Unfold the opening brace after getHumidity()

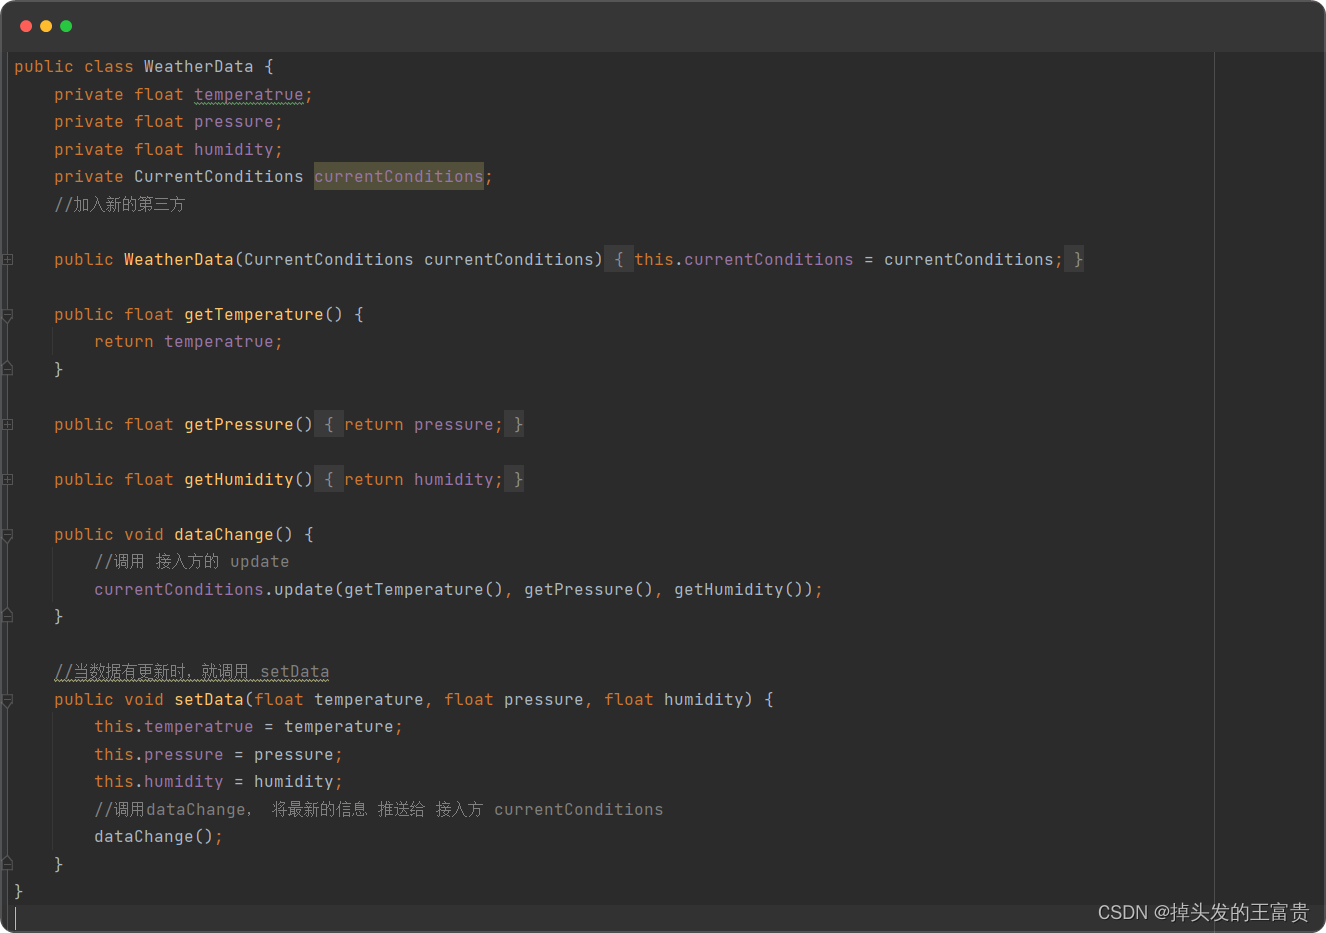tap(329, 480)
